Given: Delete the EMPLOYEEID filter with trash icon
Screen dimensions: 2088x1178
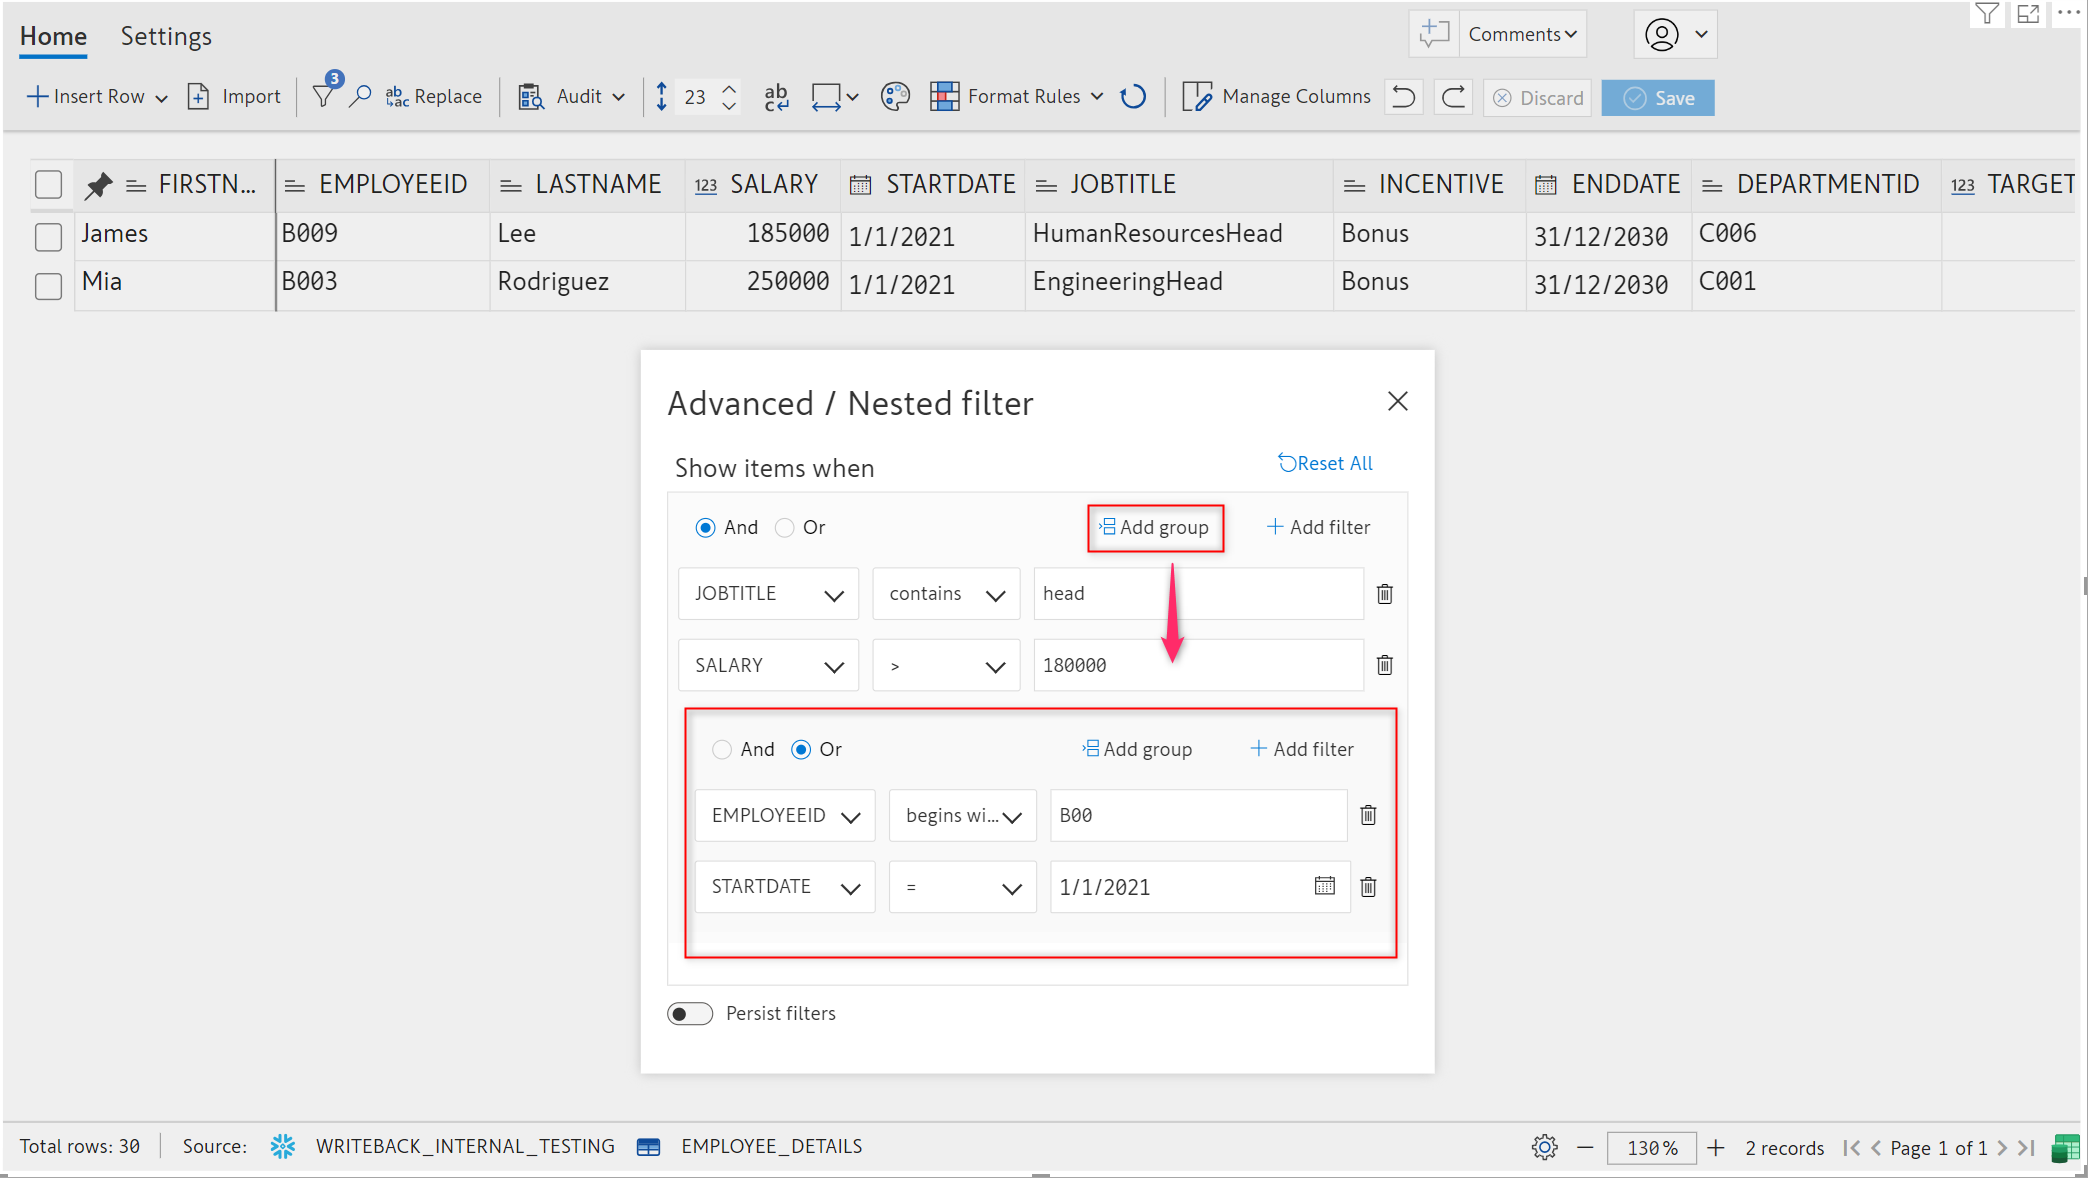Looking at the screenshot, I should click(1369, 815).
